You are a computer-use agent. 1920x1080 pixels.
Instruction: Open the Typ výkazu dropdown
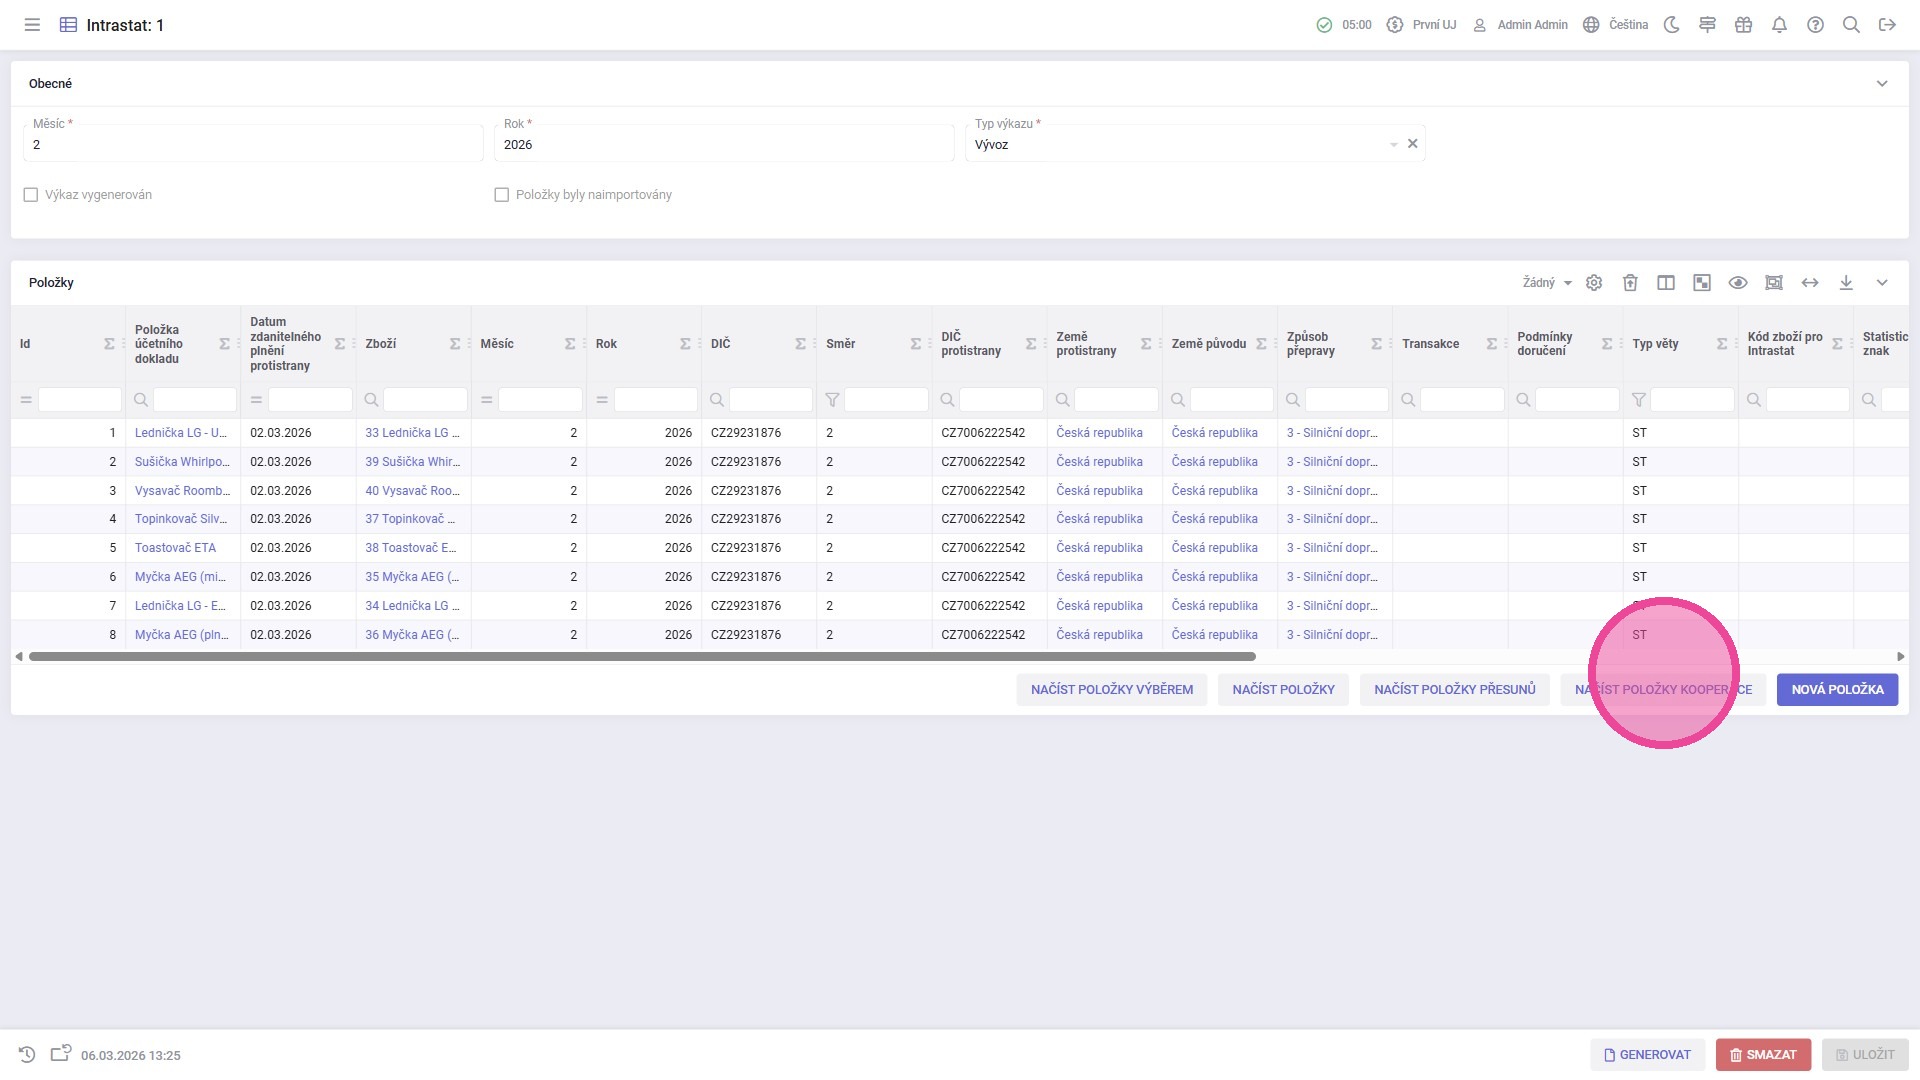coord(1393,145)
